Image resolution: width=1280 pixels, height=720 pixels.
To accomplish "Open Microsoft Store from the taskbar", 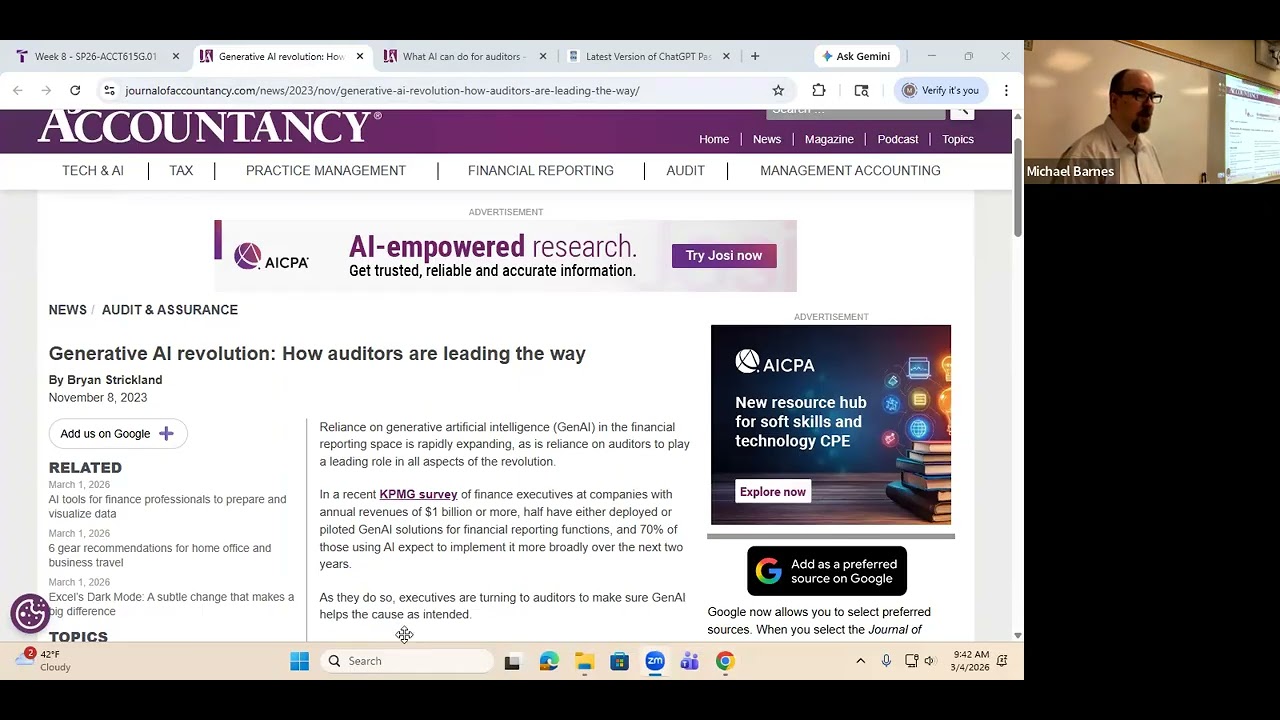I will [619, 661].
